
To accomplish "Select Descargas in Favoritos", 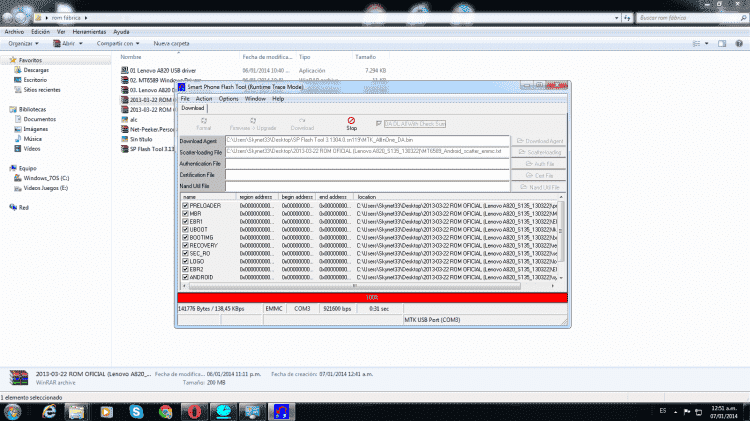I will [x=36, y=70].
